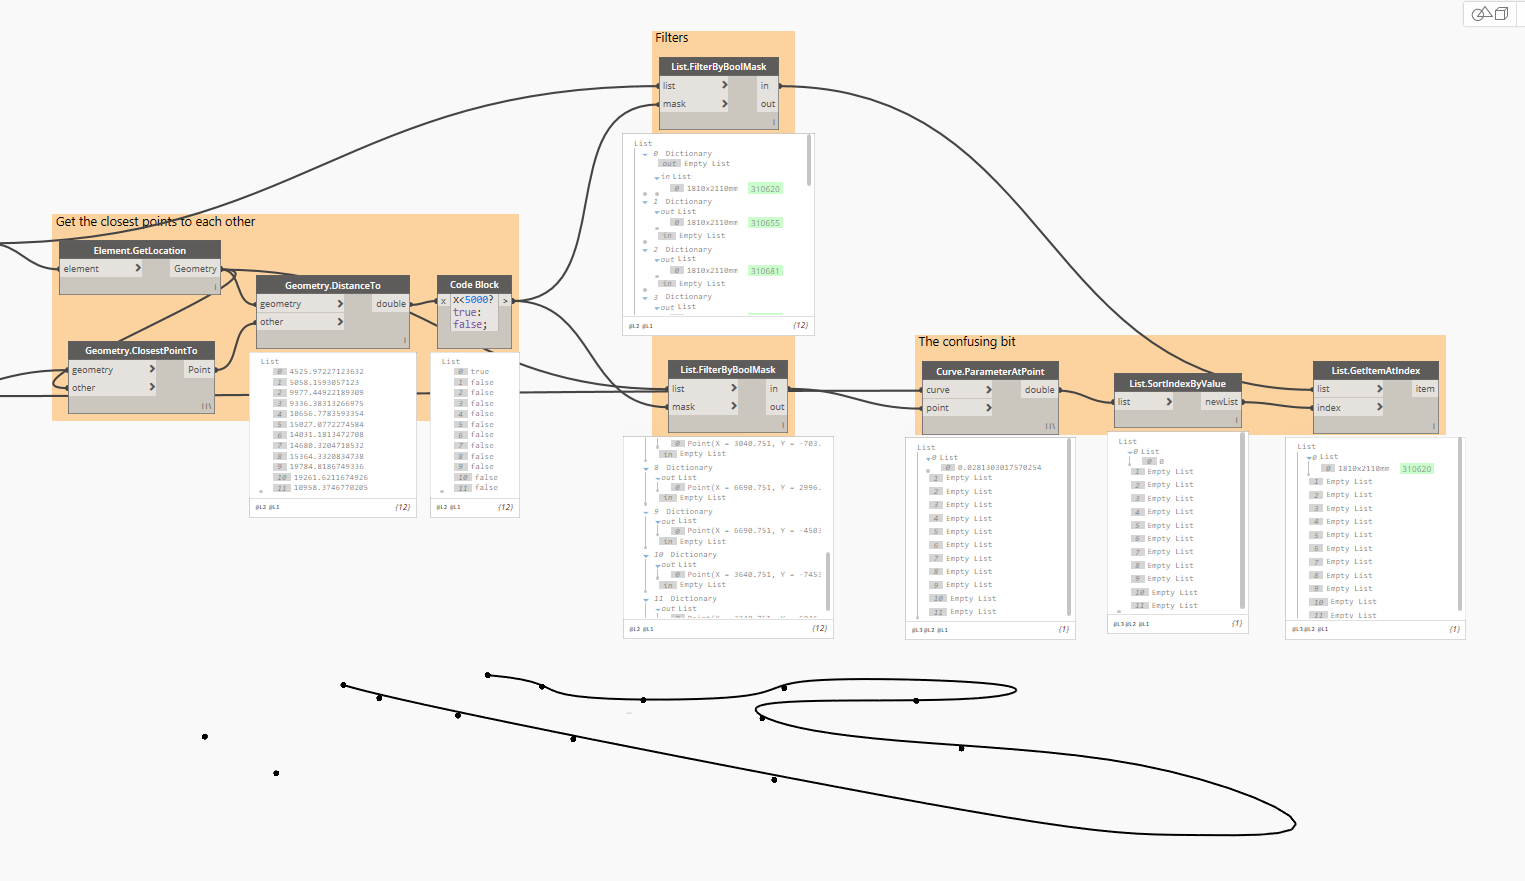Click the out port on upper List.FilterByBoolMask

(x=767, y=104)
